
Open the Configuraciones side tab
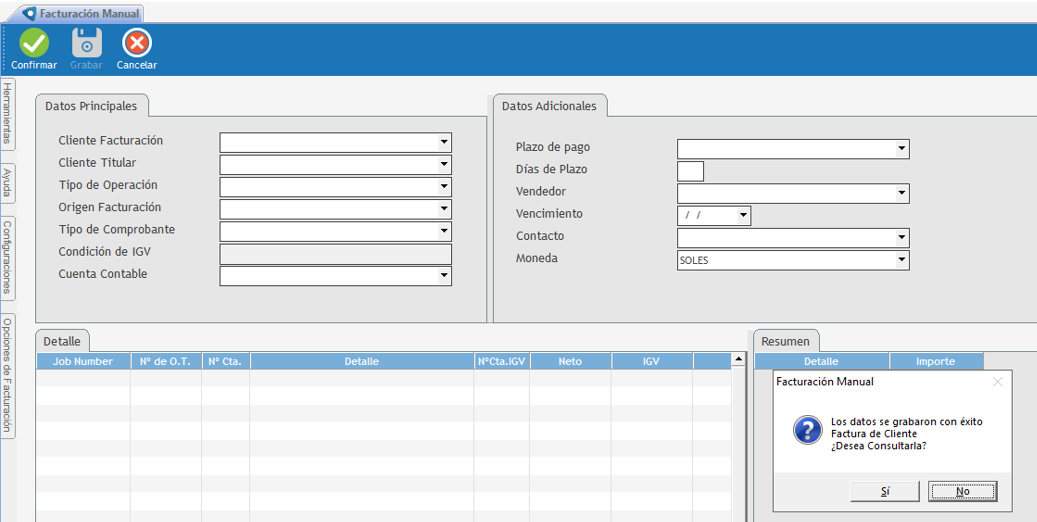pyautogui.click(x=7, y=258)
